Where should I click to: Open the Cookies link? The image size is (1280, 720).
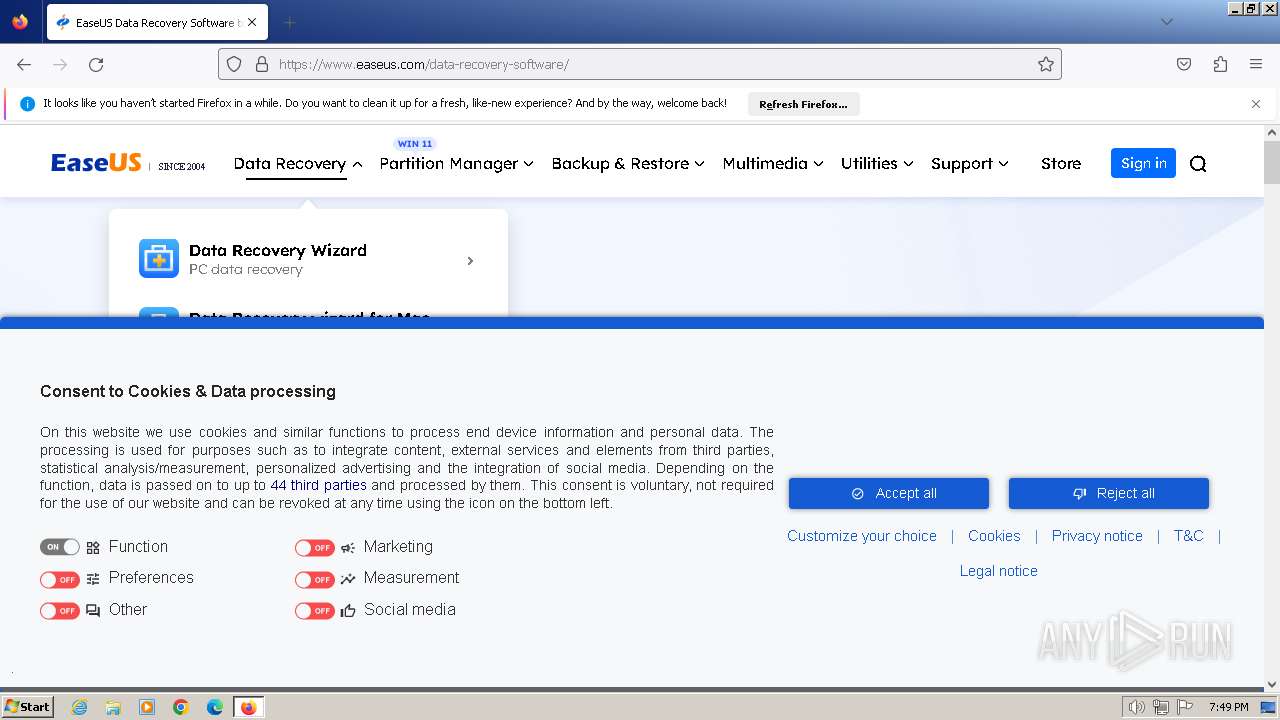click(994, 536)
